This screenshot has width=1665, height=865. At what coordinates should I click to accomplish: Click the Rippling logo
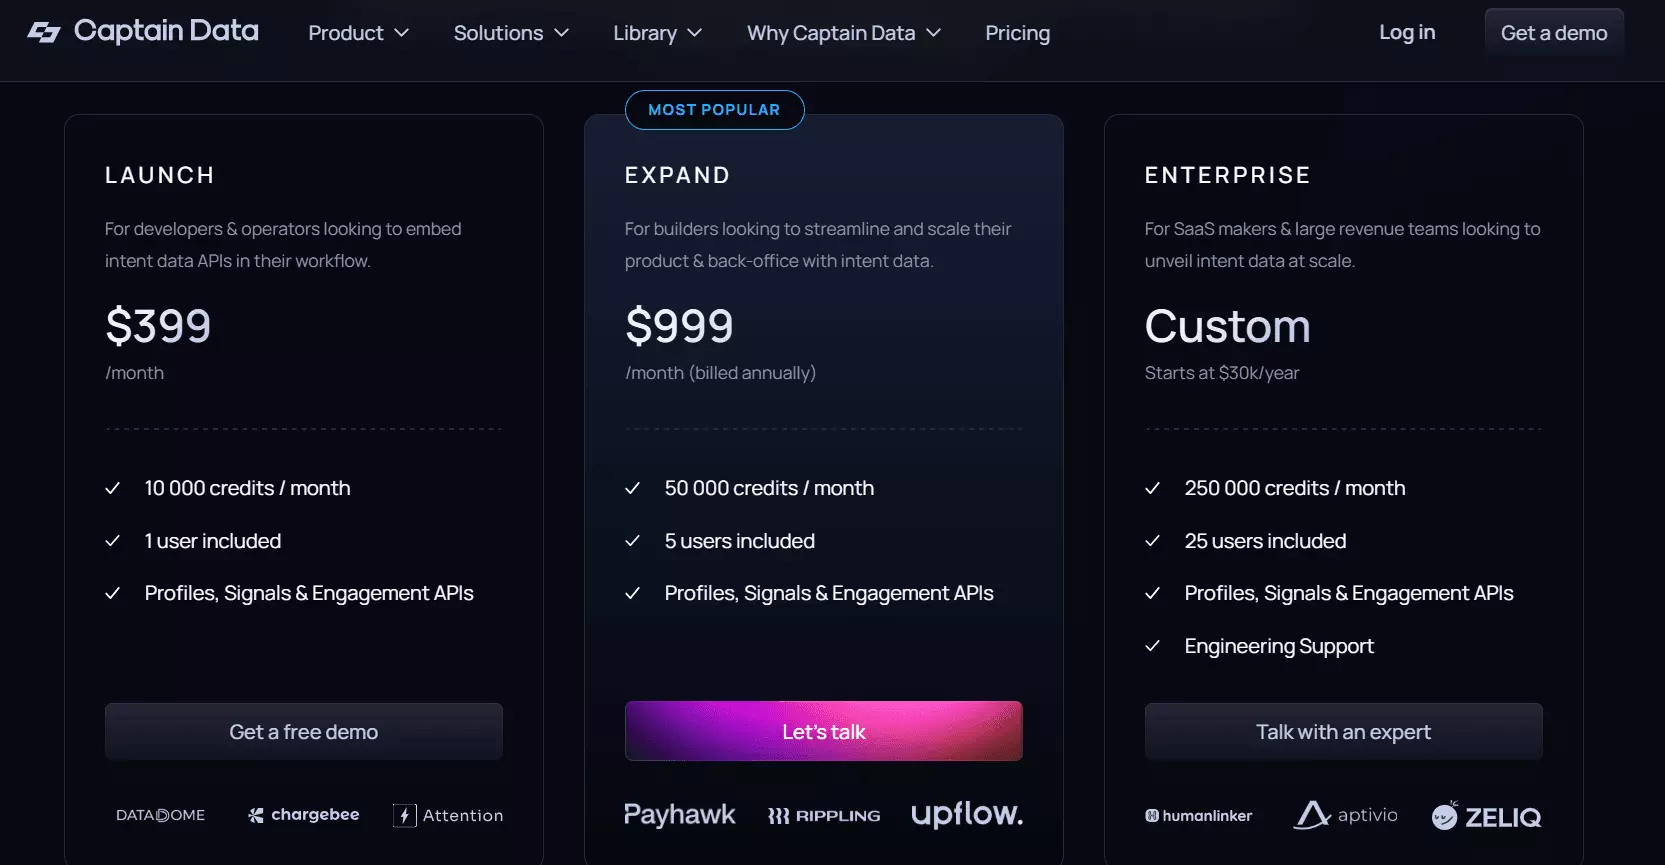click(824, 816)
